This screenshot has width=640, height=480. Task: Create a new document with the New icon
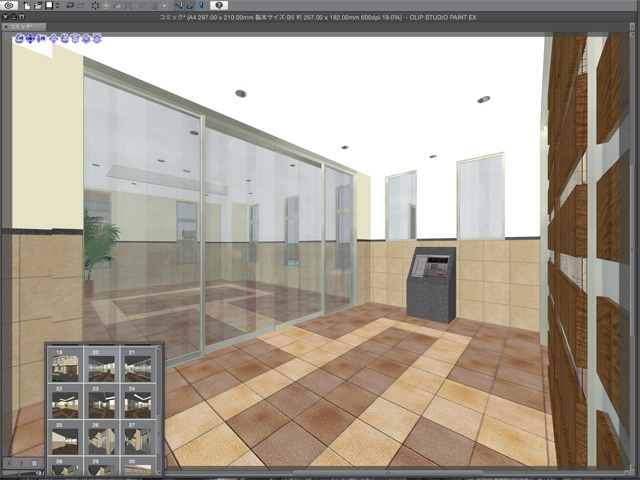(27, 5)
